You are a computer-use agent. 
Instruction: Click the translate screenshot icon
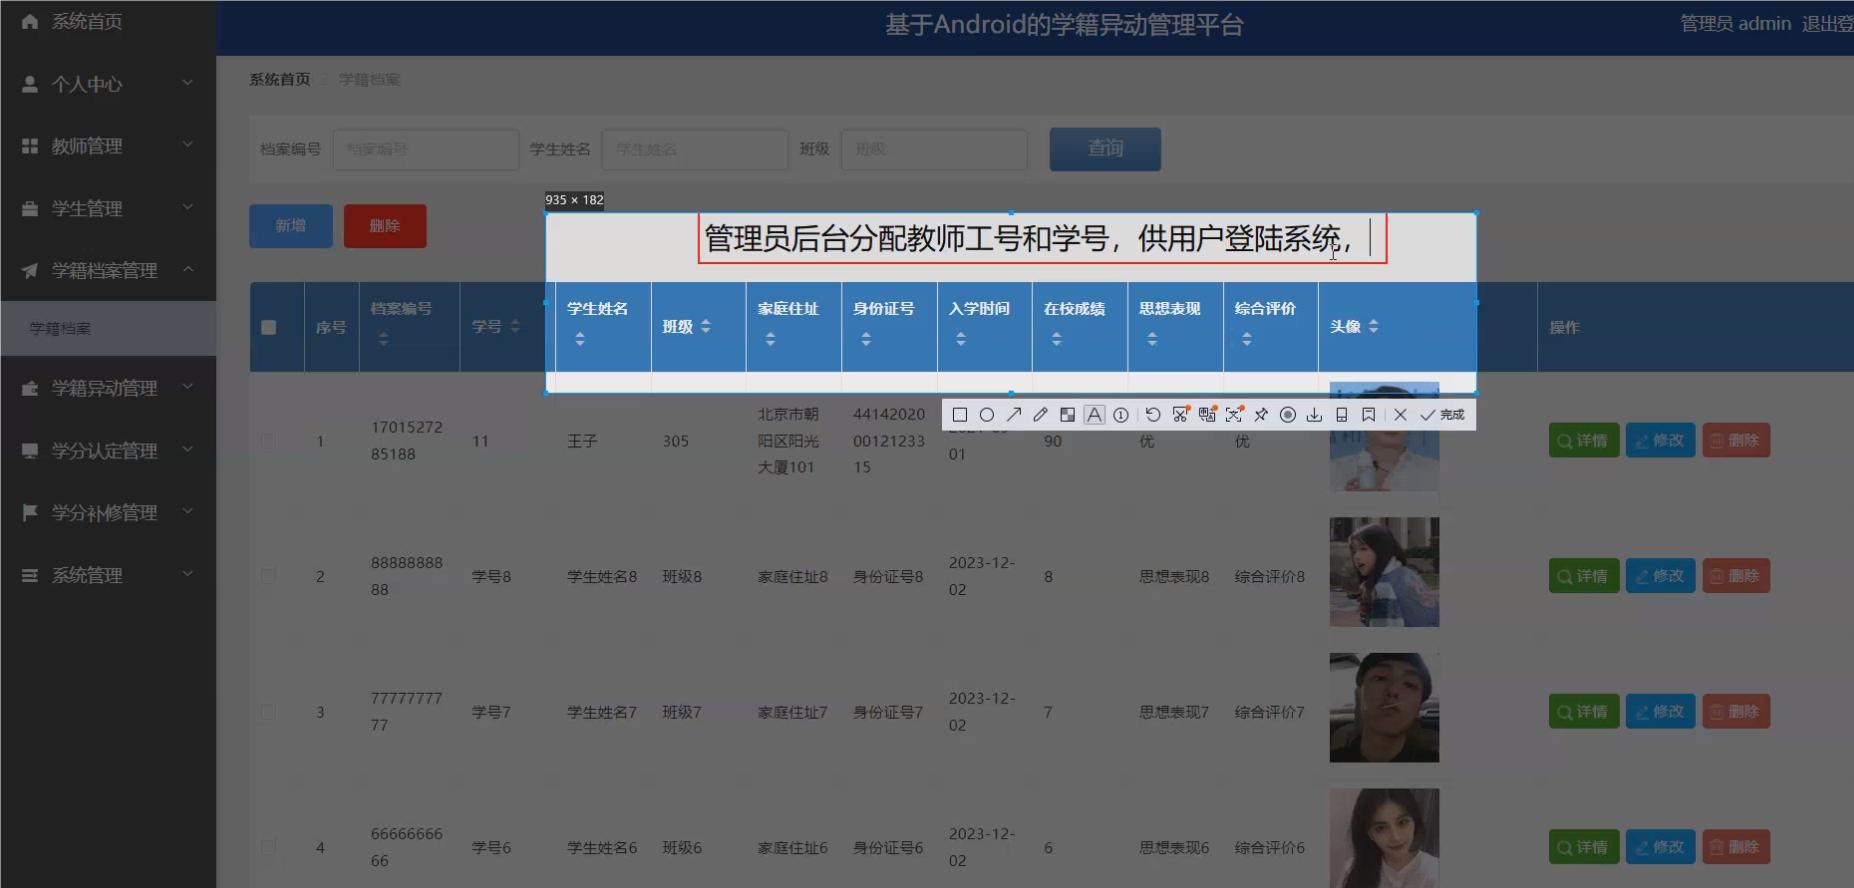click(x=1208, y=414)
